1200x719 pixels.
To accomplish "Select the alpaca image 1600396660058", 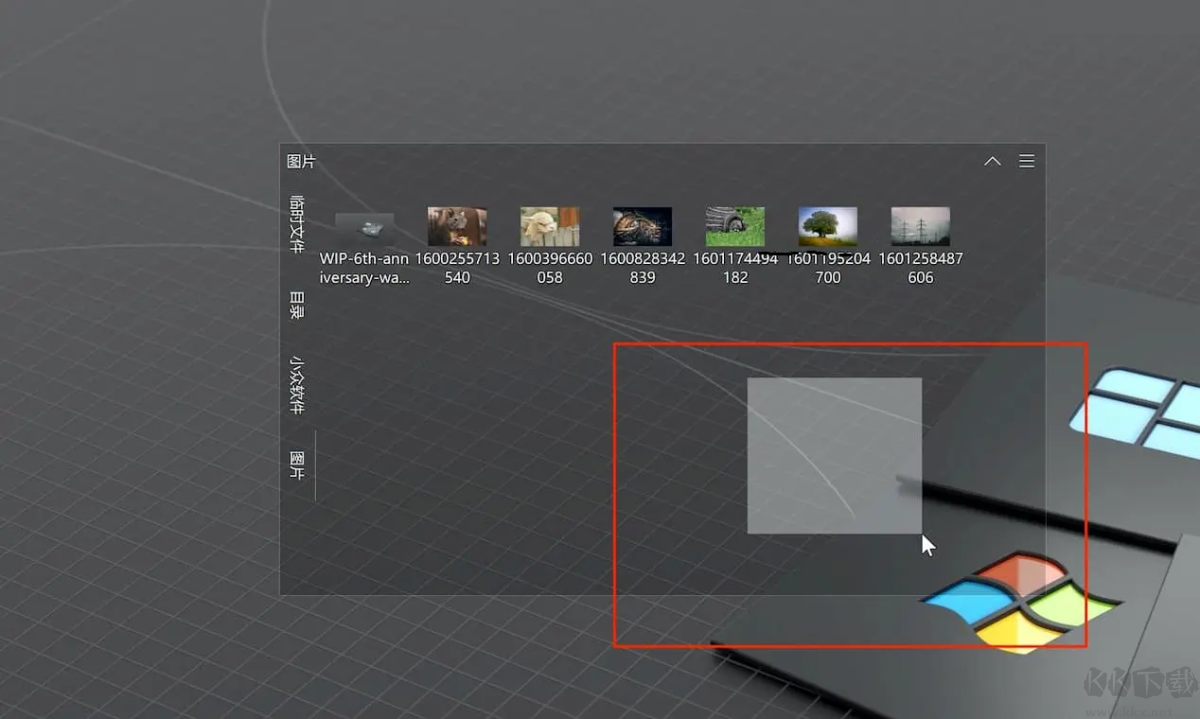I will click(550, 227).
